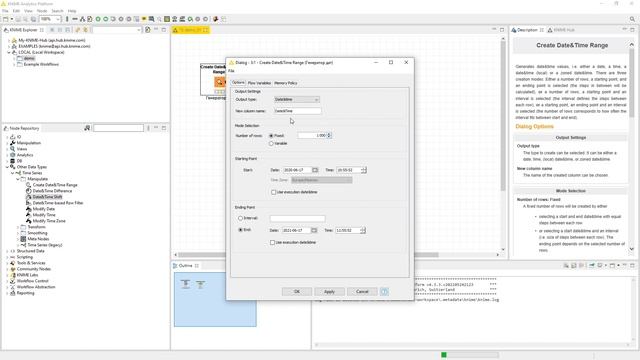Click the new workflow toolbar icon
640x360 pixels.
(5, 19)
